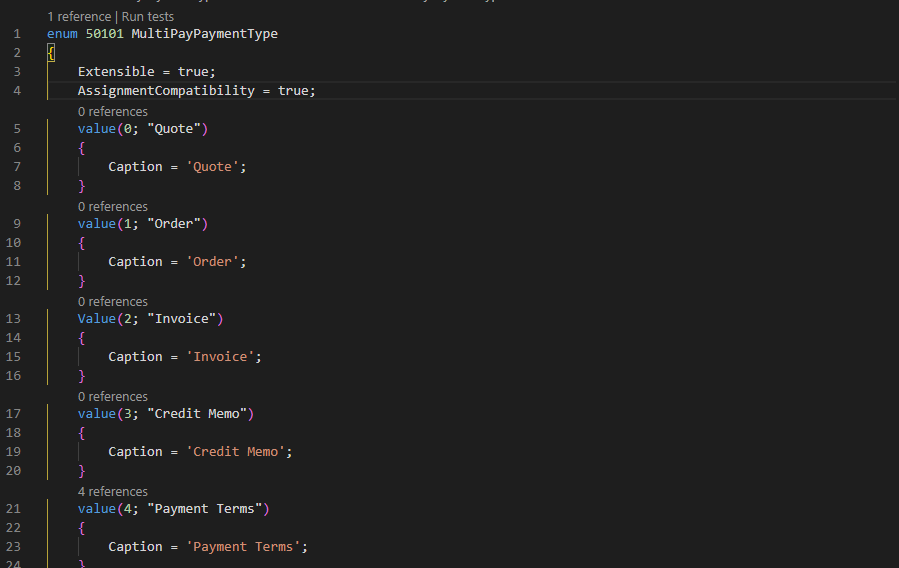Place cursor in 'Credit Memo' caption string
The width and height of the screenshot is (899, 568).
239,452
